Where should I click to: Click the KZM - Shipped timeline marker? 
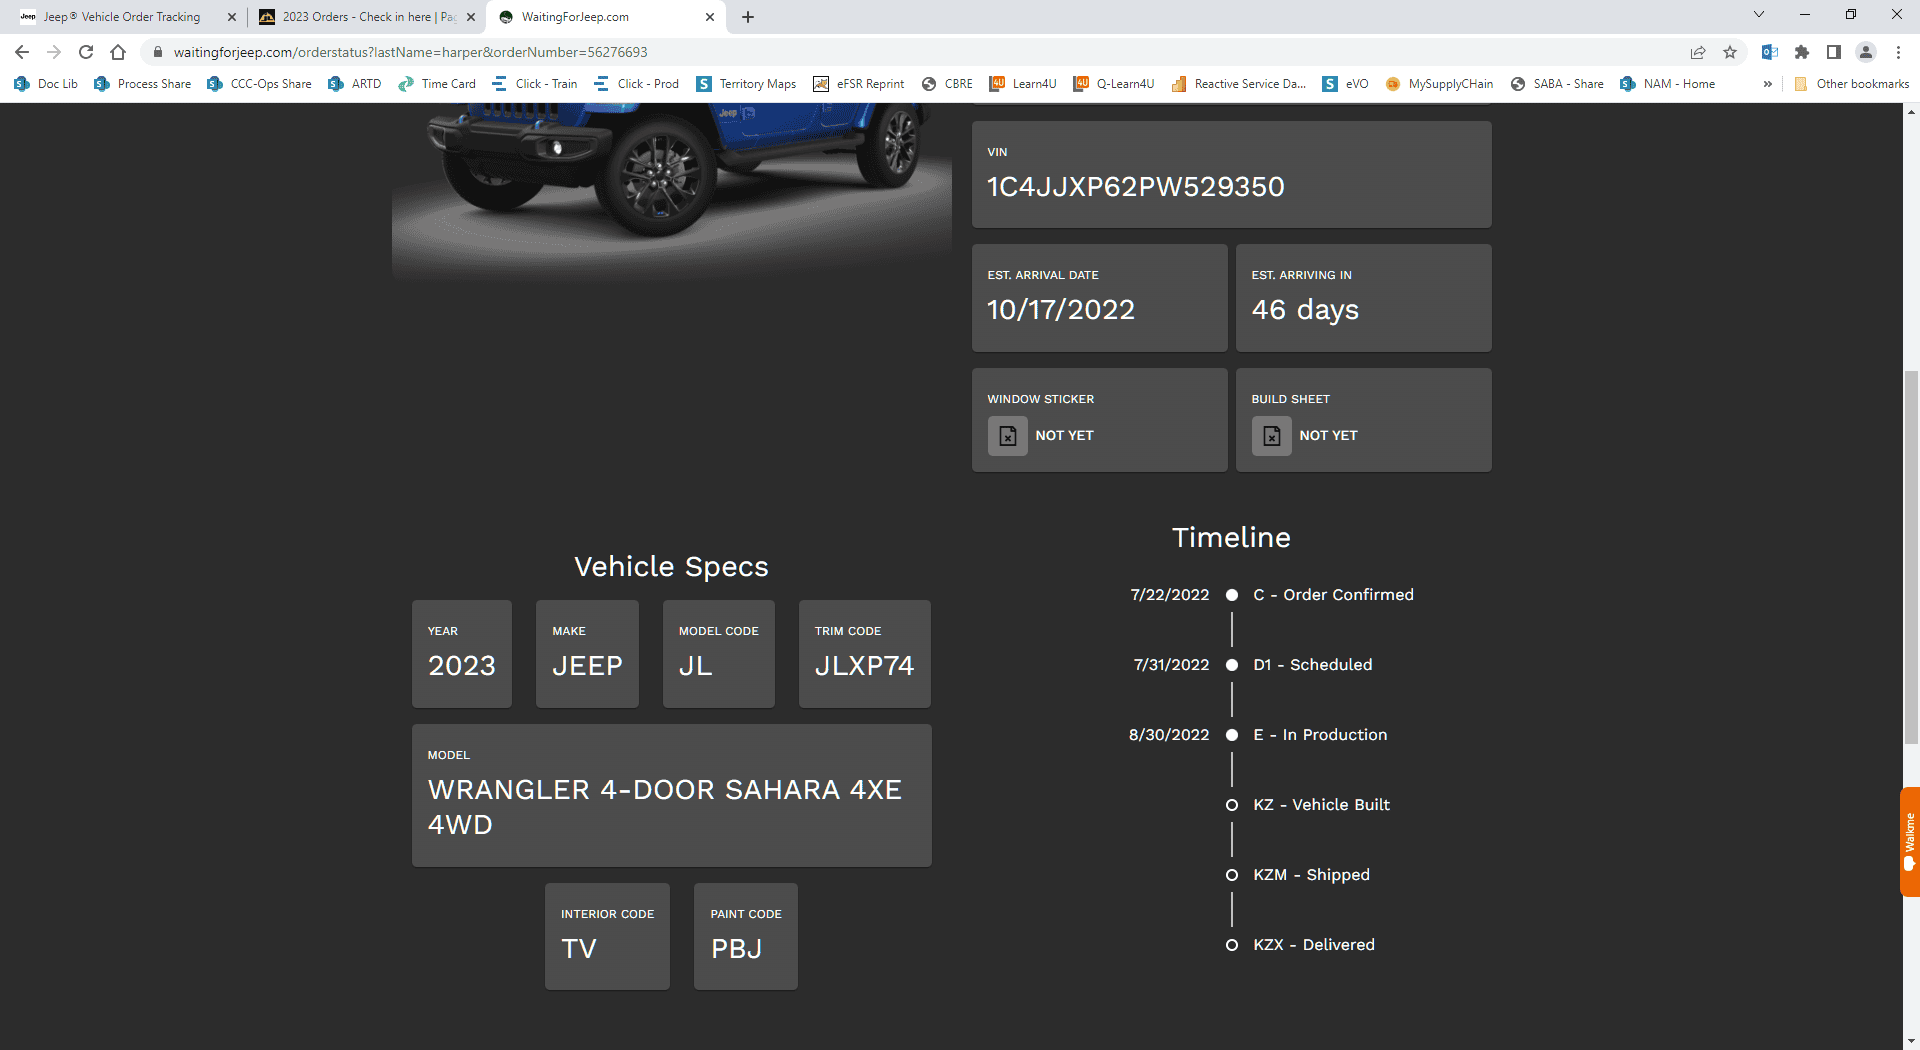point(1232,875)
